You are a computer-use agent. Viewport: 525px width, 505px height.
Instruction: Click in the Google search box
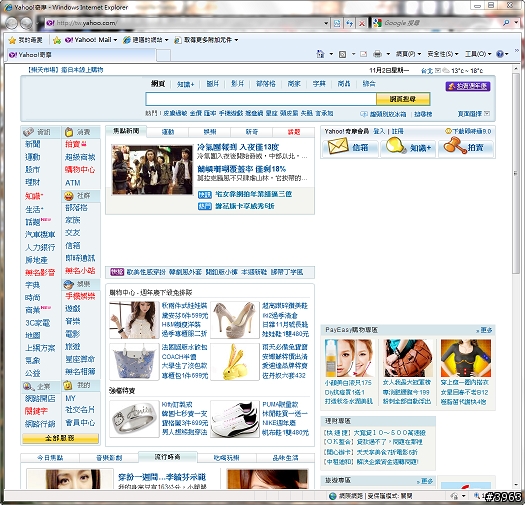click(x=441, y=23)
